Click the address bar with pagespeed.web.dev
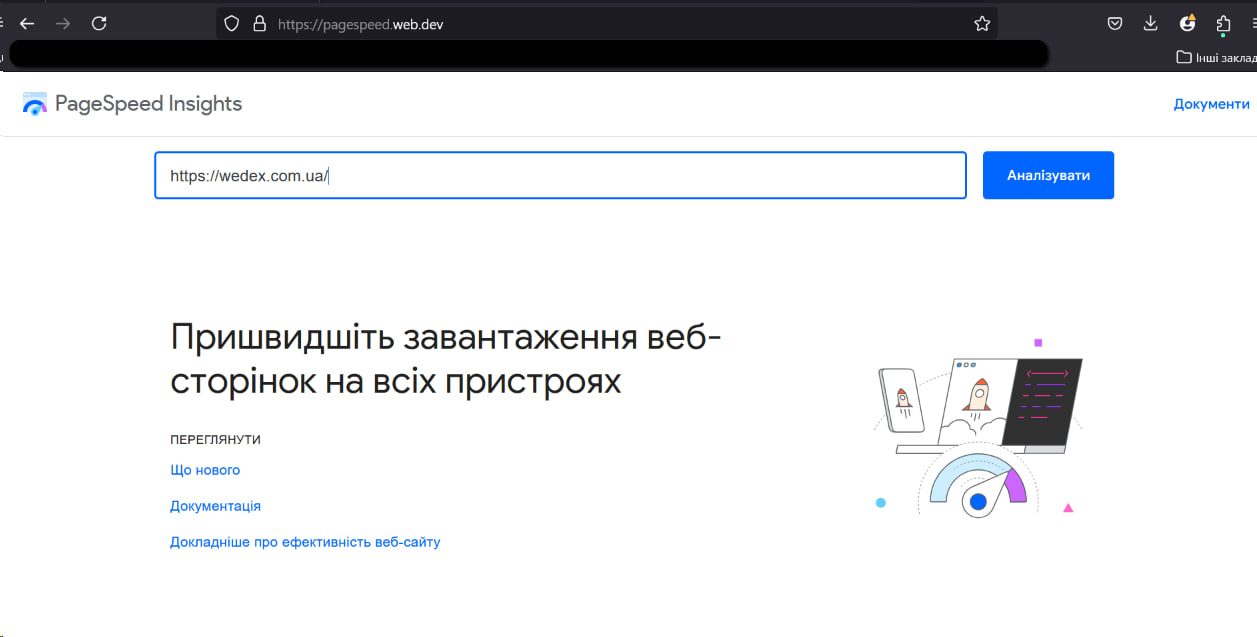The height and width of the screenshot is (637, 1257). click(606, 23)
